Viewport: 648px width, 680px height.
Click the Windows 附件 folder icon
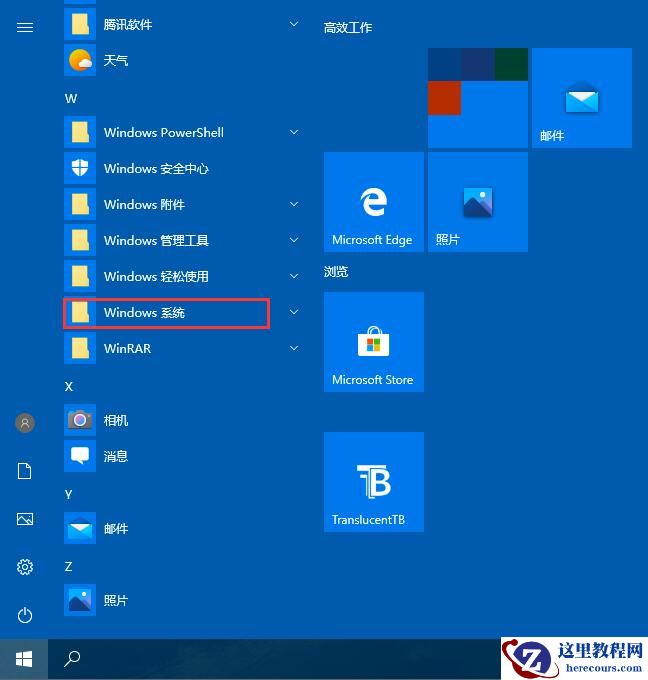(x=80, y=204)
